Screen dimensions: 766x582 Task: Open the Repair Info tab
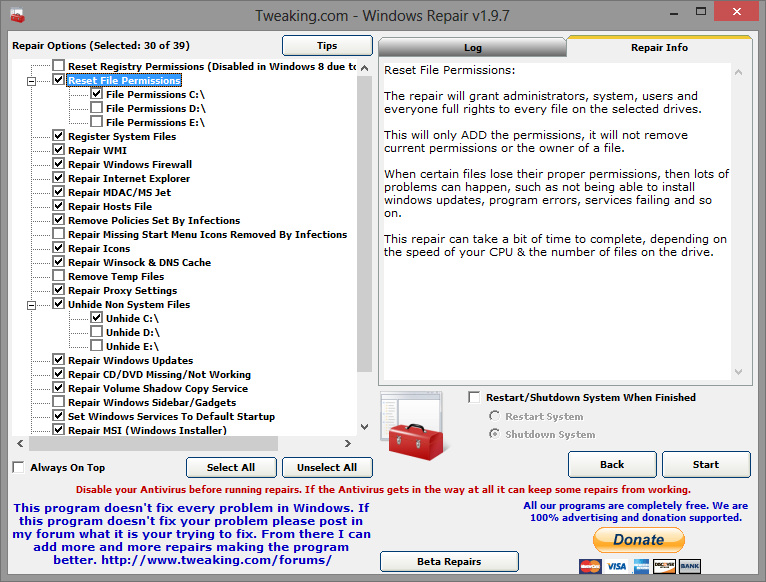click(659, 47)
